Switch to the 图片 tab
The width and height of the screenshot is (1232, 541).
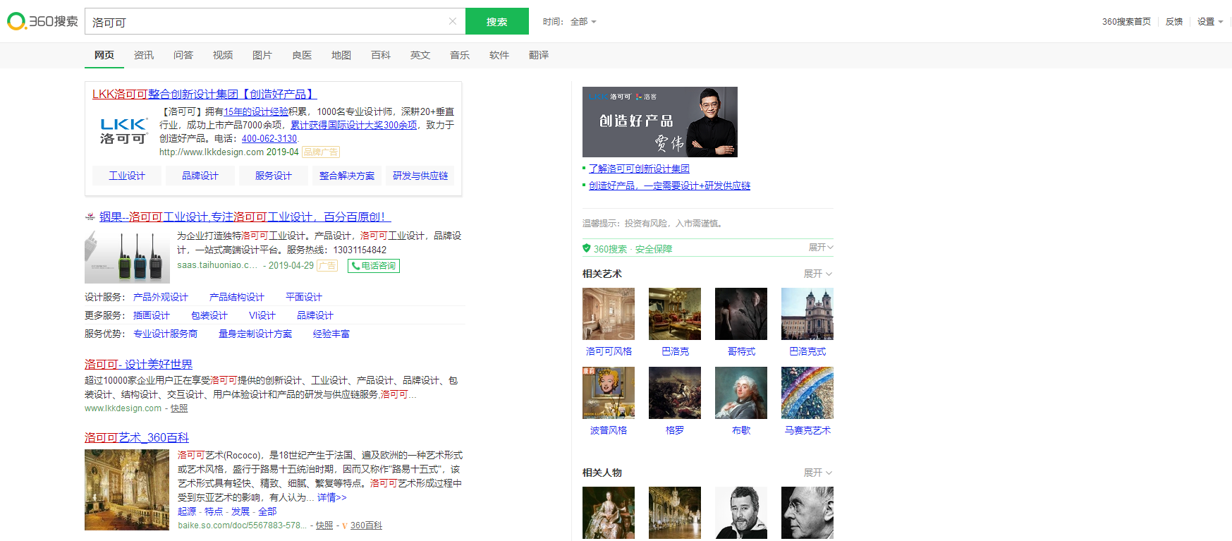tap(262, 55)
